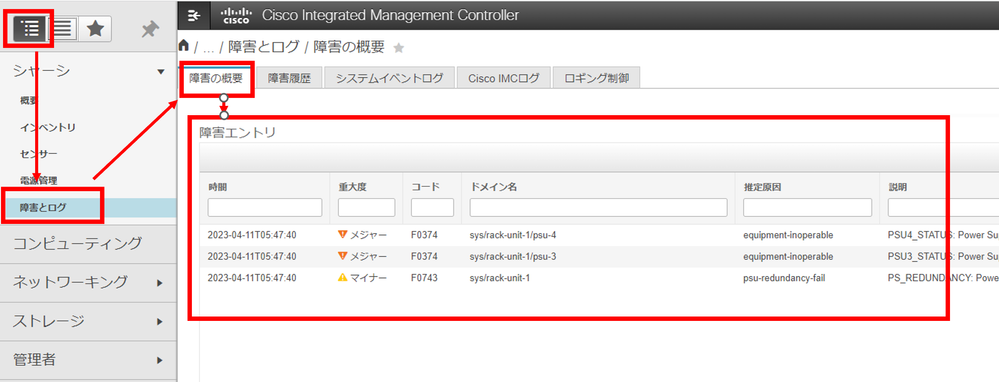Toggle the navigation menu button in header
The width and height of the screenshot is (999, 382).
[193, 15]
